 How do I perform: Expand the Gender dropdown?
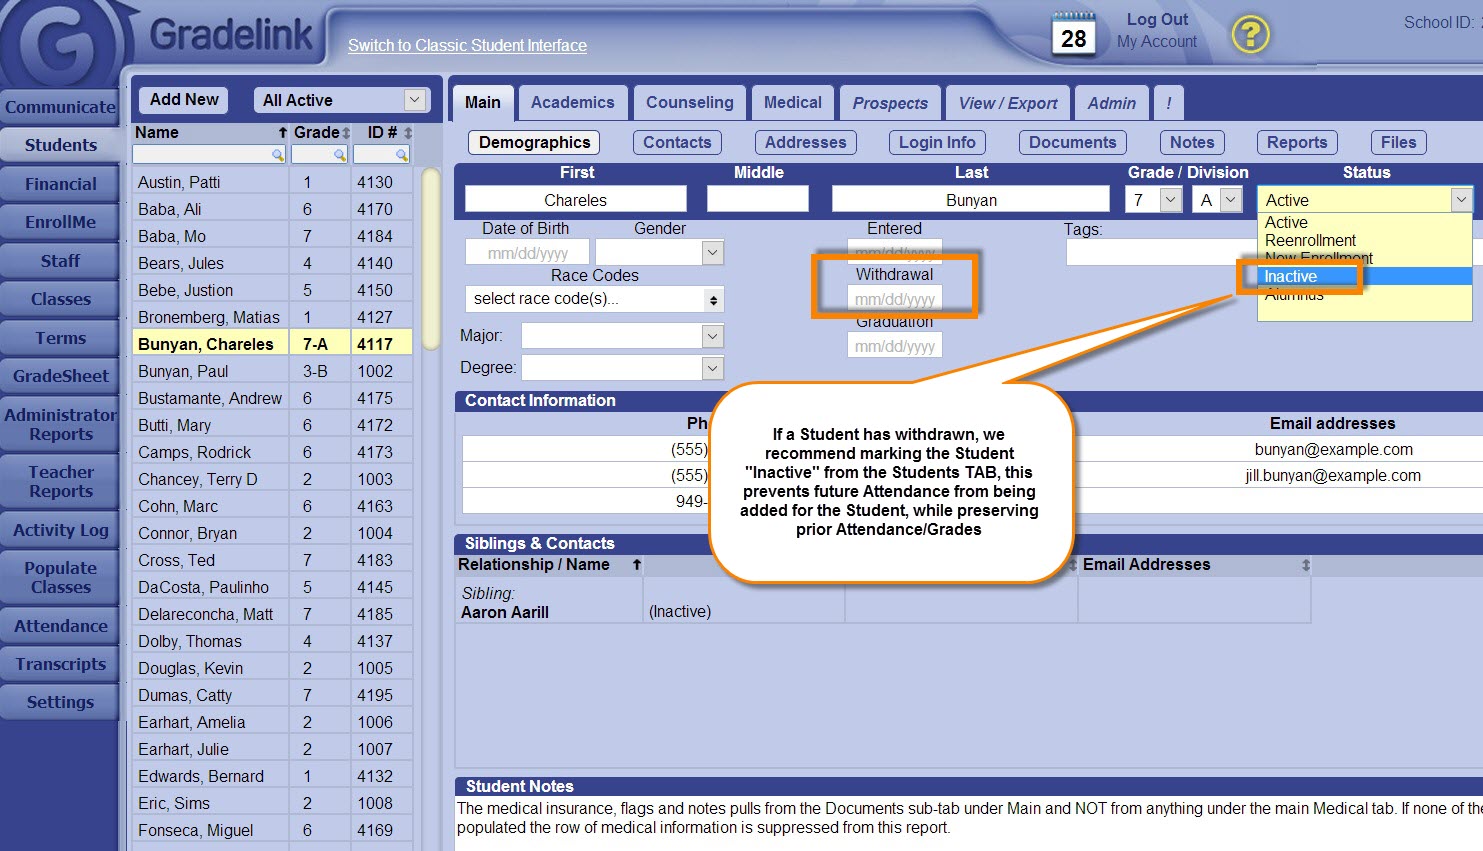click(712, 253)
